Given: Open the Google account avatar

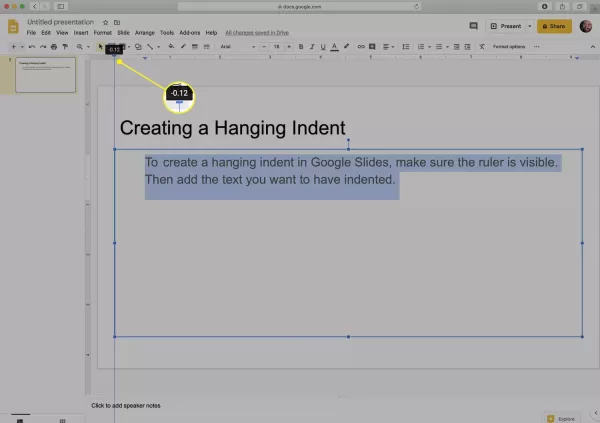Looking at the screenshot, I should coord(585,26).
